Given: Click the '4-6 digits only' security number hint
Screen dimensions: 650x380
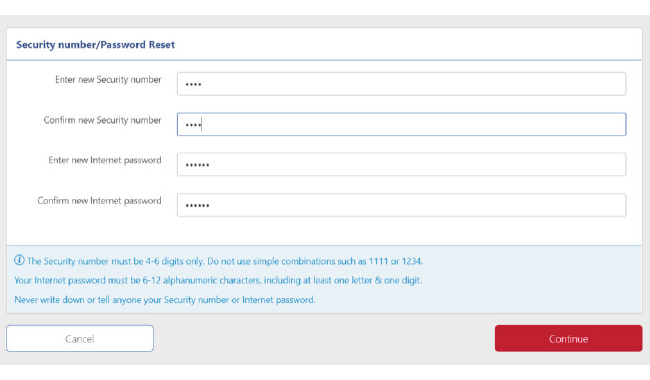Looking at the screenshot, I should tap(225, 261).
